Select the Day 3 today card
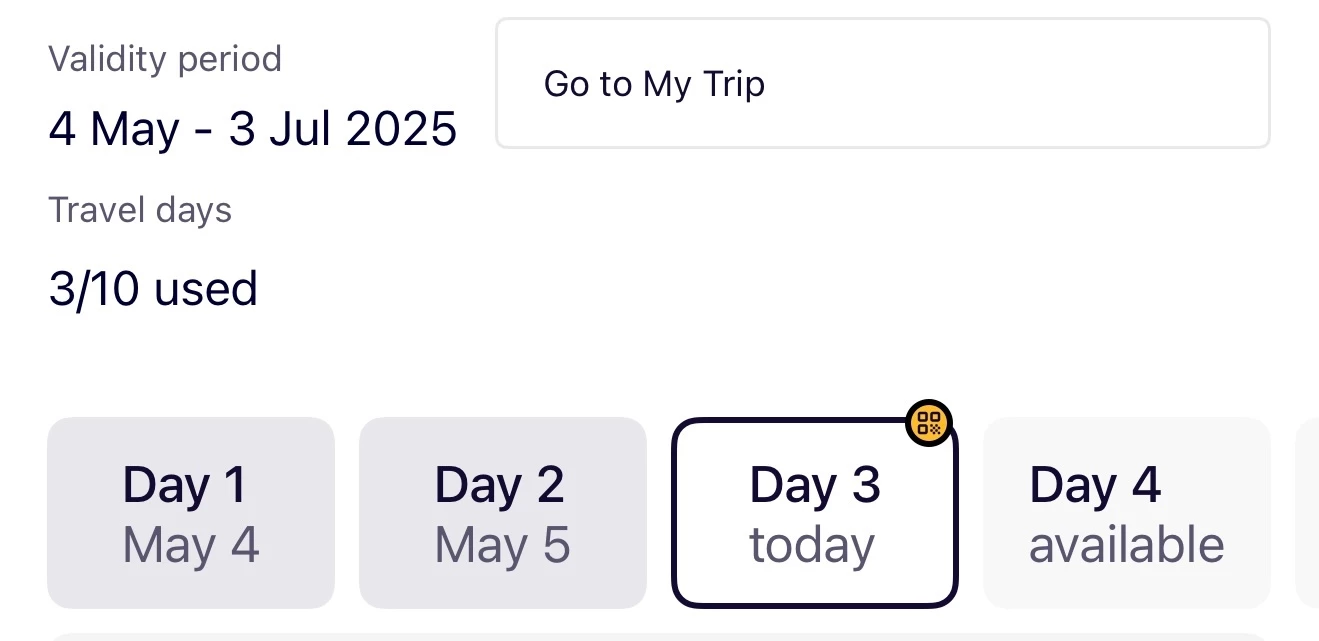This screenshot has width=1319, height=641. point(814,513)
